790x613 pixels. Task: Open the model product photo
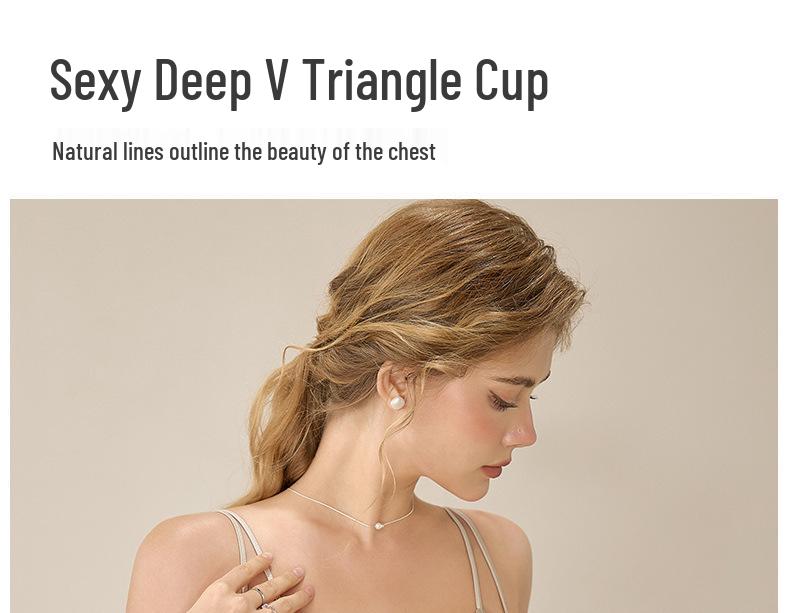click(394, 406)
